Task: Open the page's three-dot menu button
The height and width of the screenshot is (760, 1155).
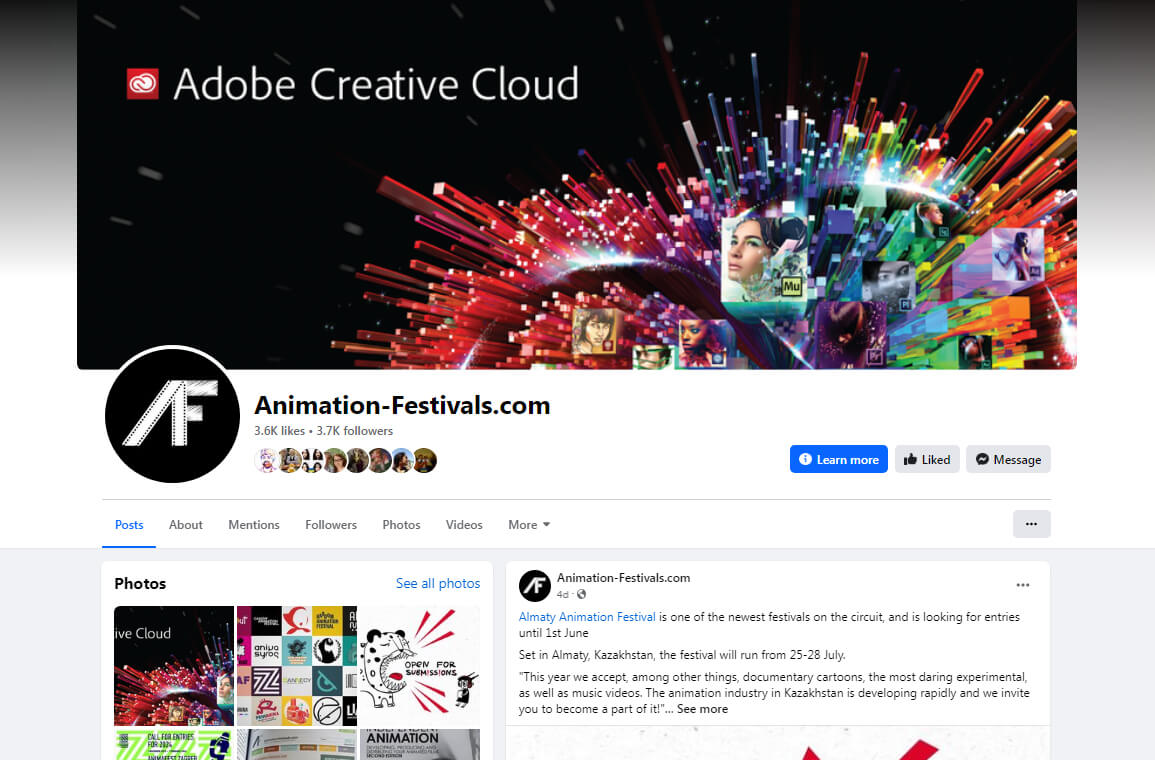Action: coord(1031,524)
